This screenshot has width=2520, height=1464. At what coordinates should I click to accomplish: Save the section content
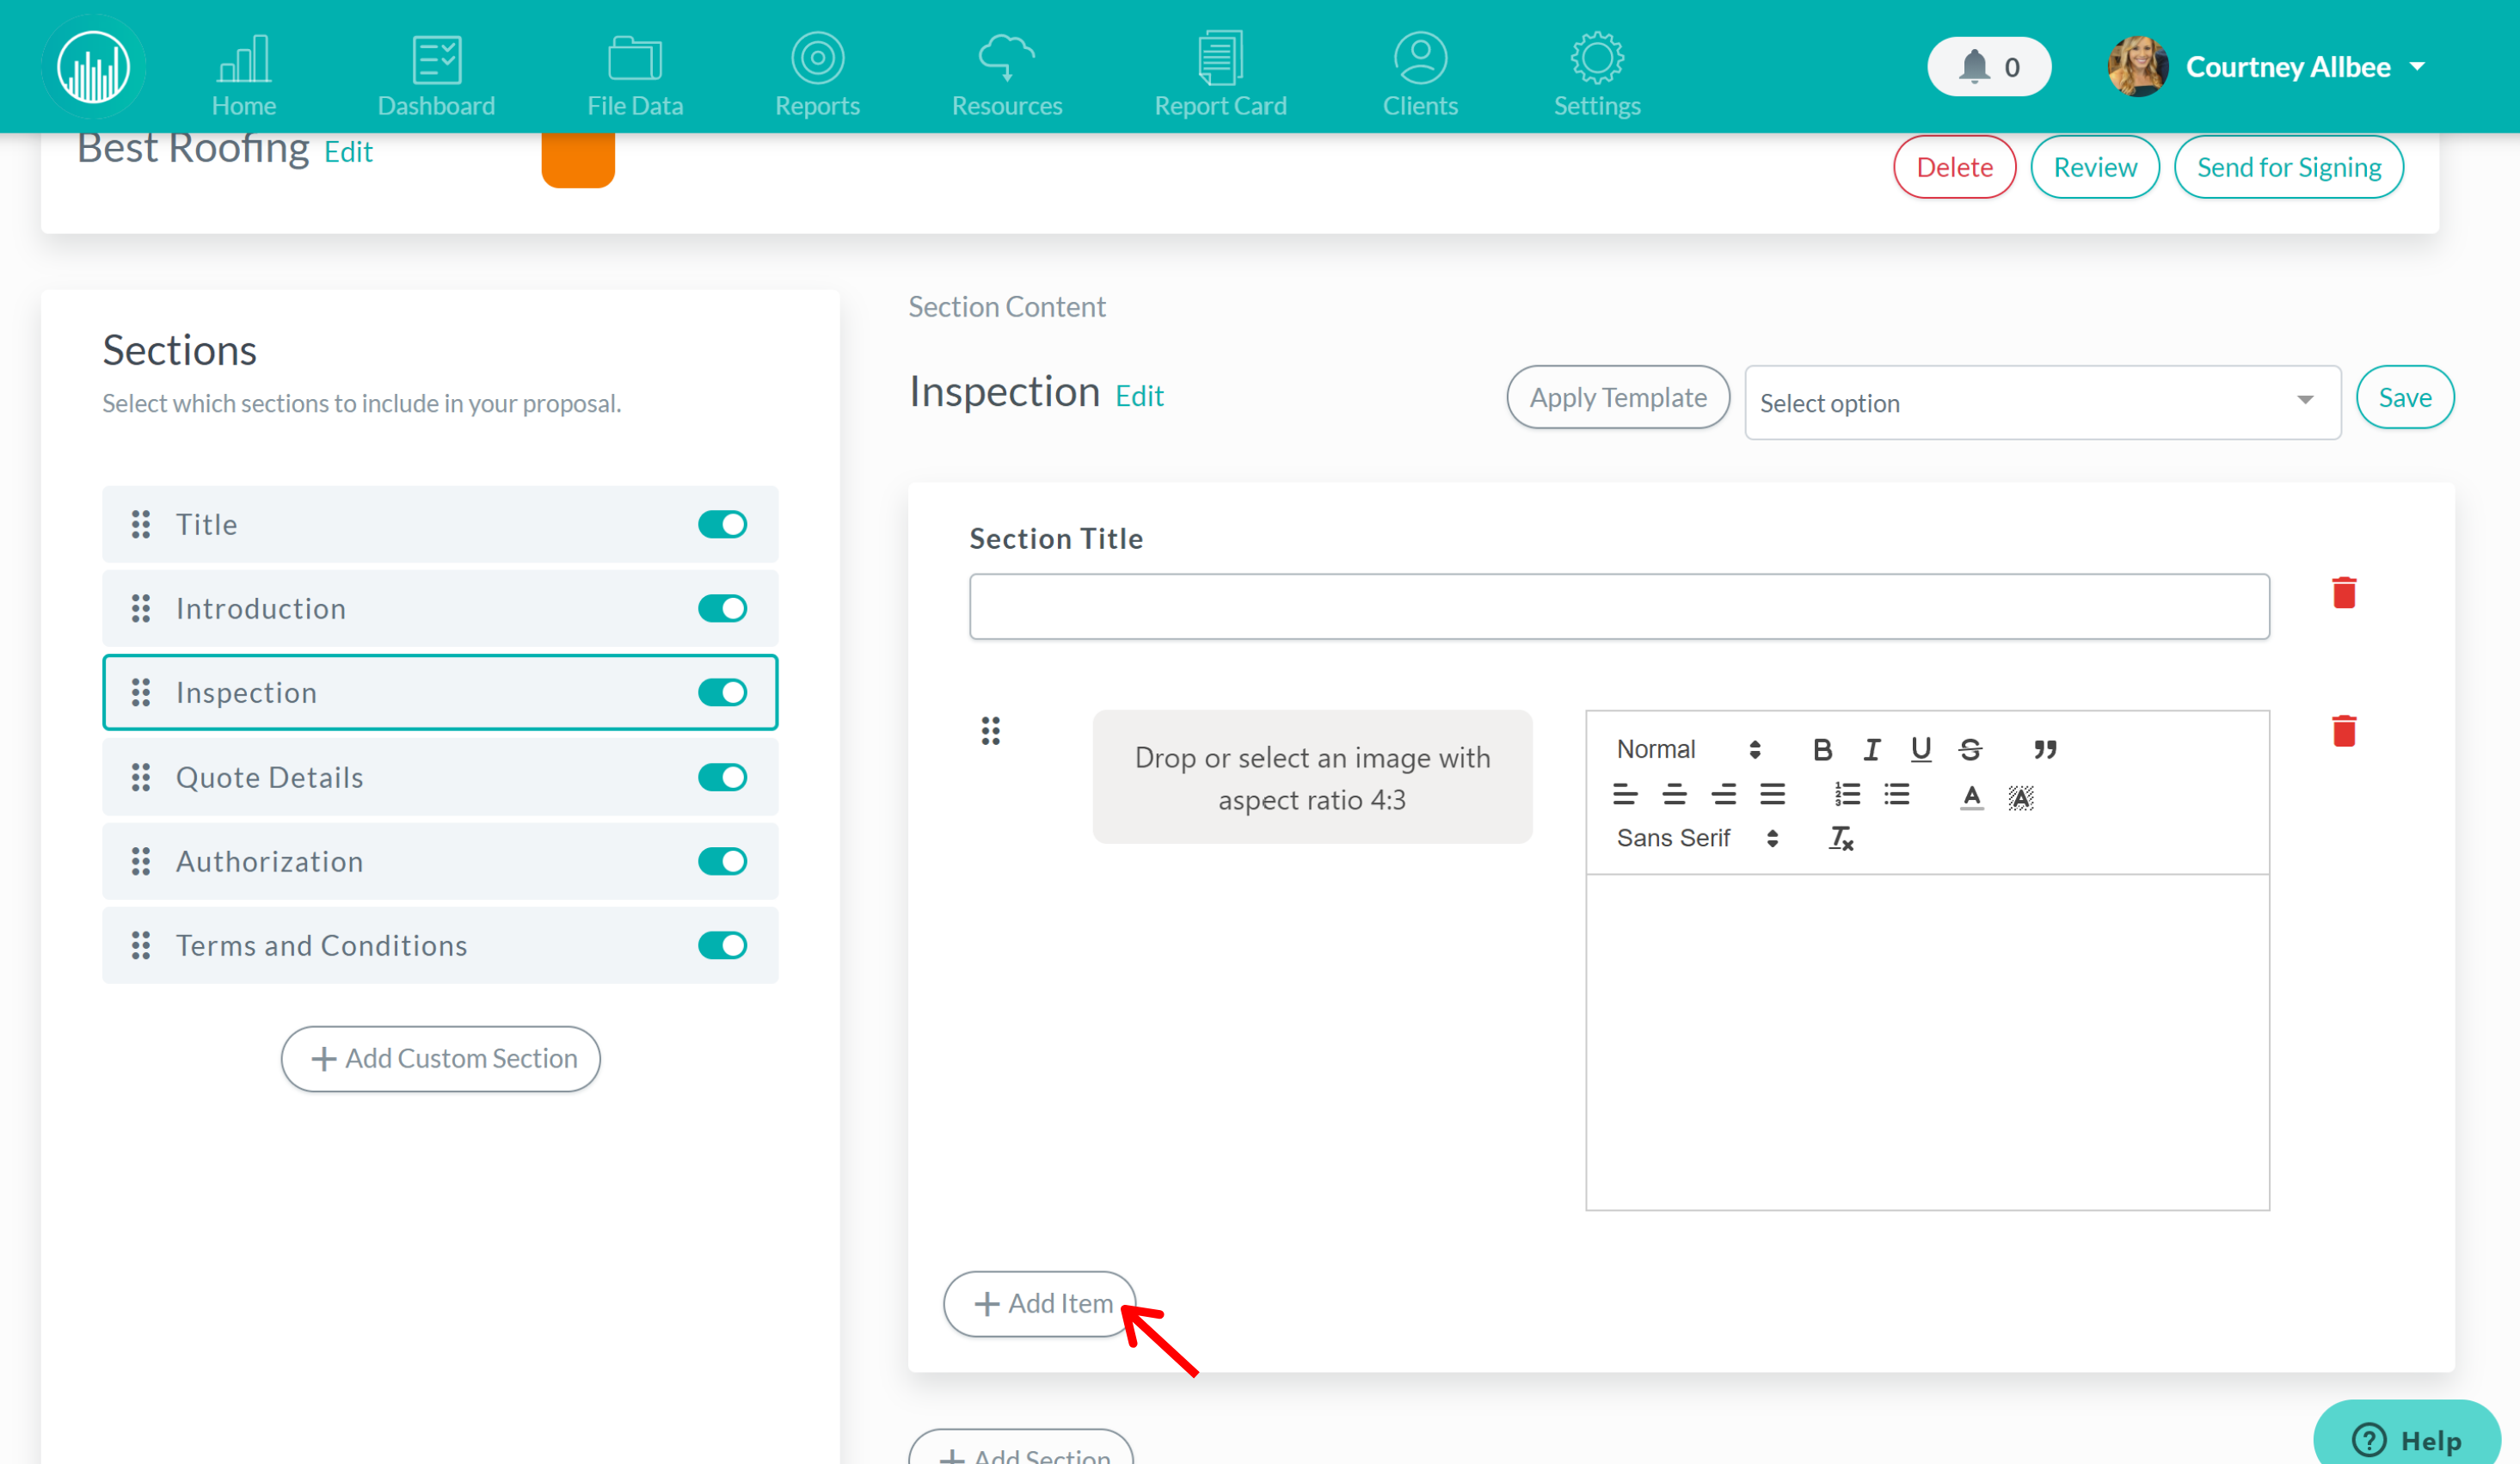[2404, 397]
